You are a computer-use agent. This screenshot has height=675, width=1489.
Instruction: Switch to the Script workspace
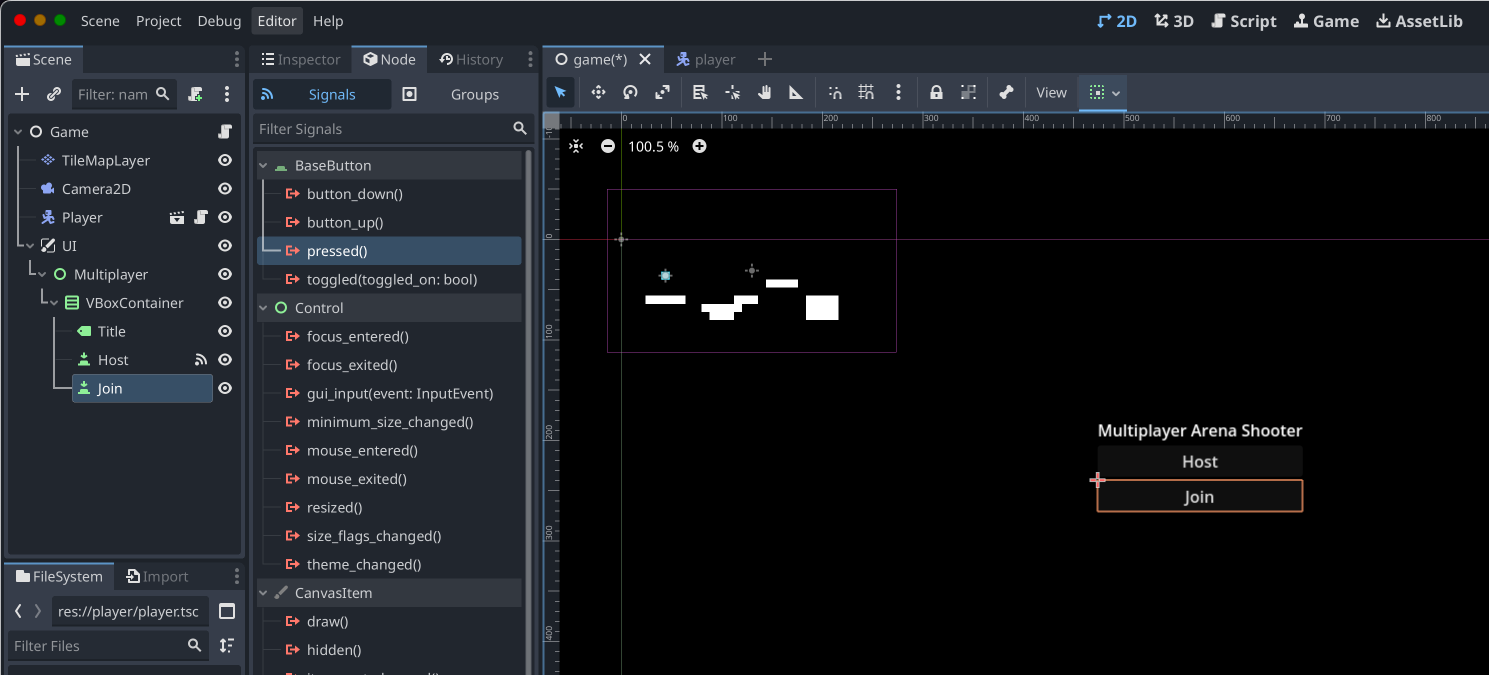[x=1243, y=21]
